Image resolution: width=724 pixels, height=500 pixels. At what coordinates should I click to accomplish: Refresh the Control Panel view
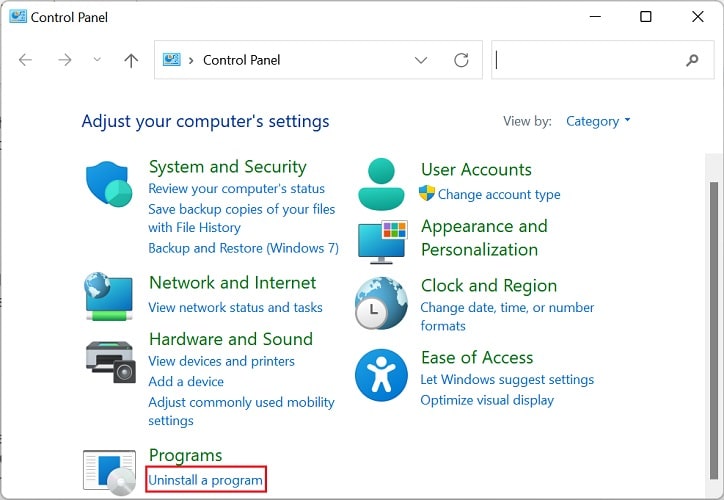coord(461,60)
